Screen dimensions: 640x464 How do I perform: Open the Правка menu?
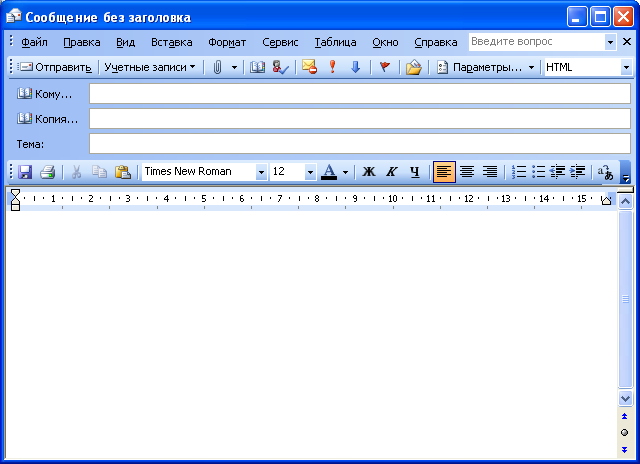point(82,42)
